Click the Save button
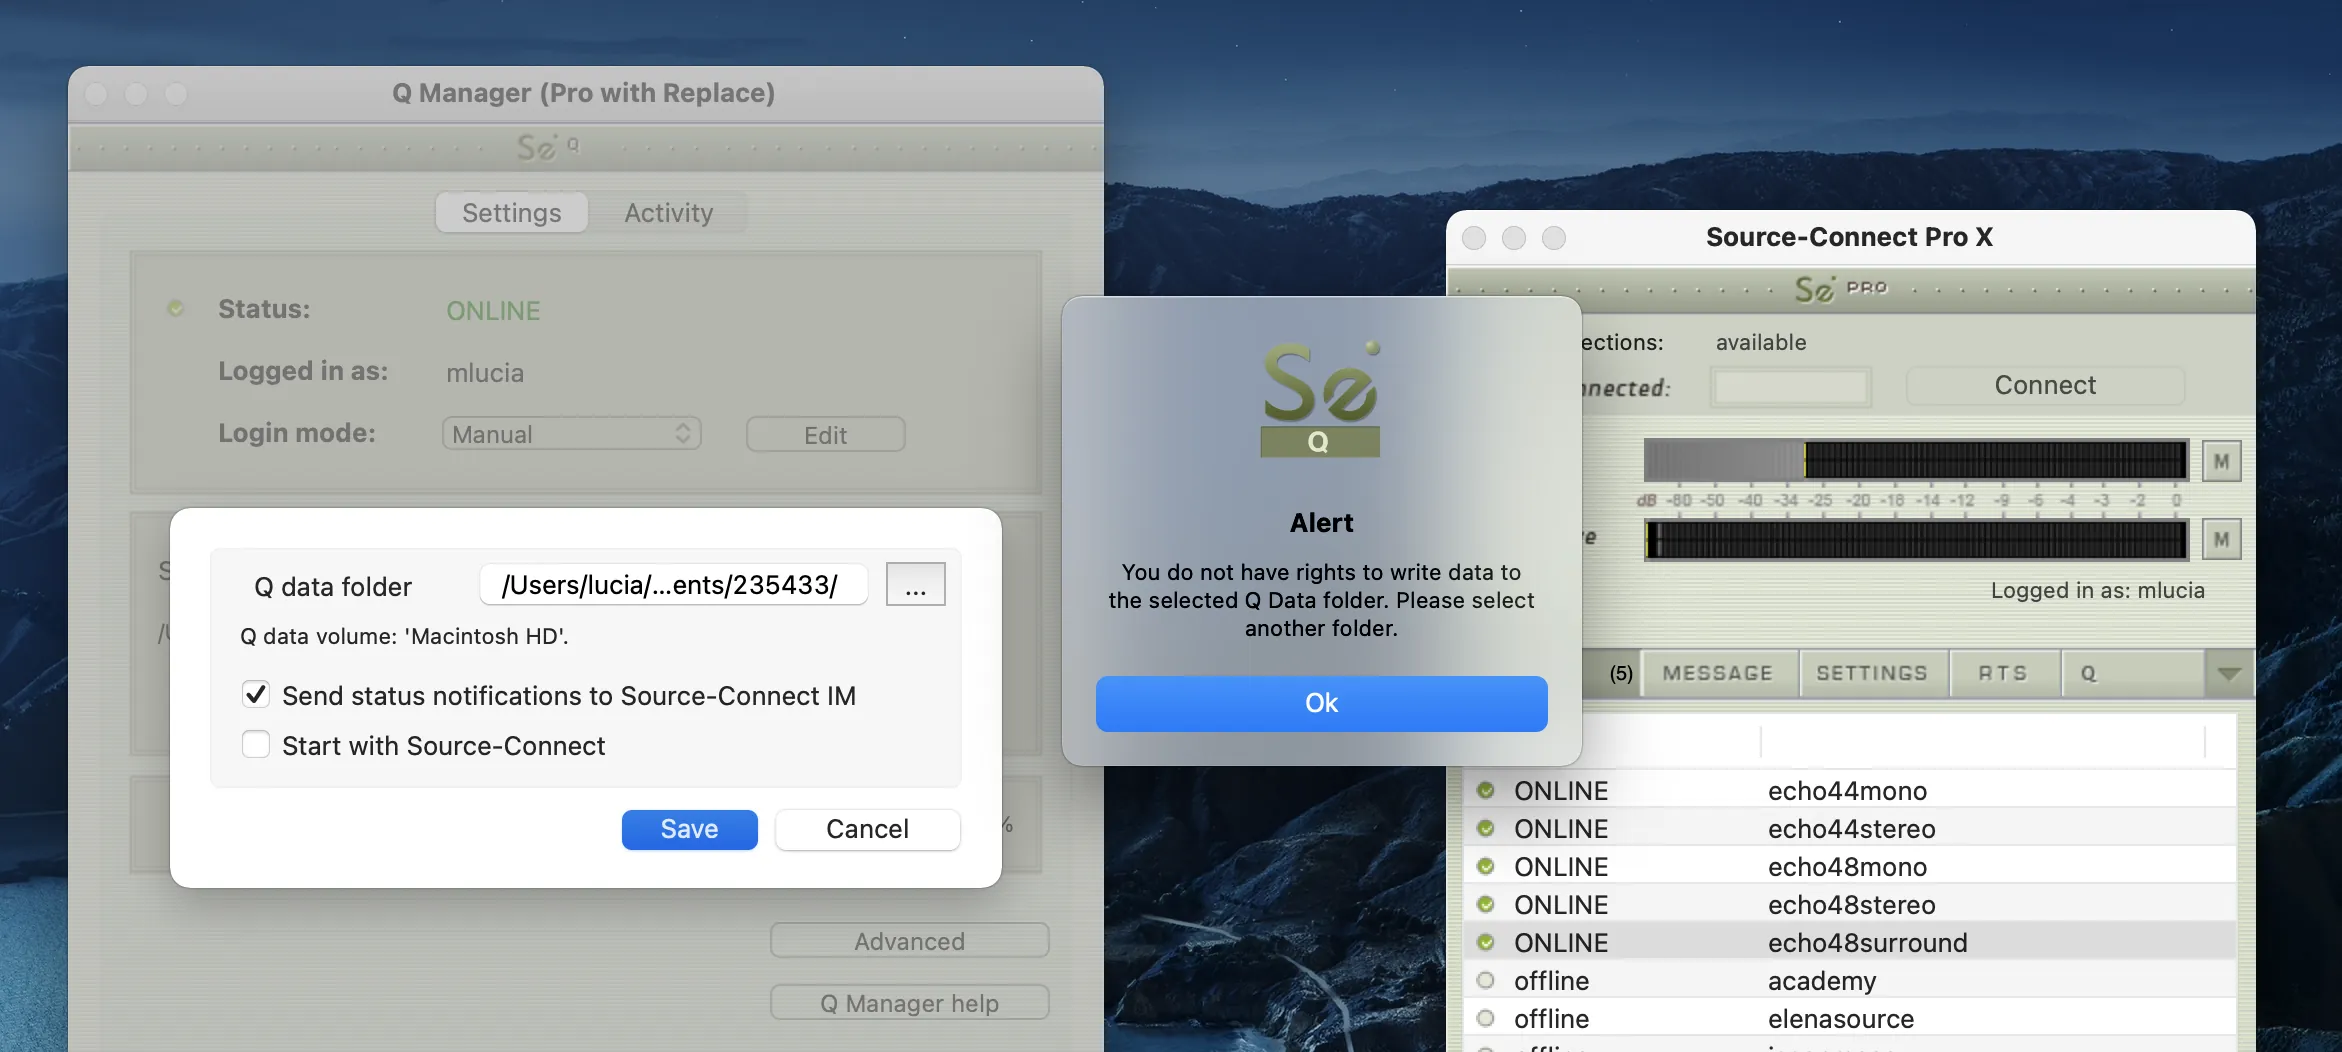 click(x=689, y=829)
